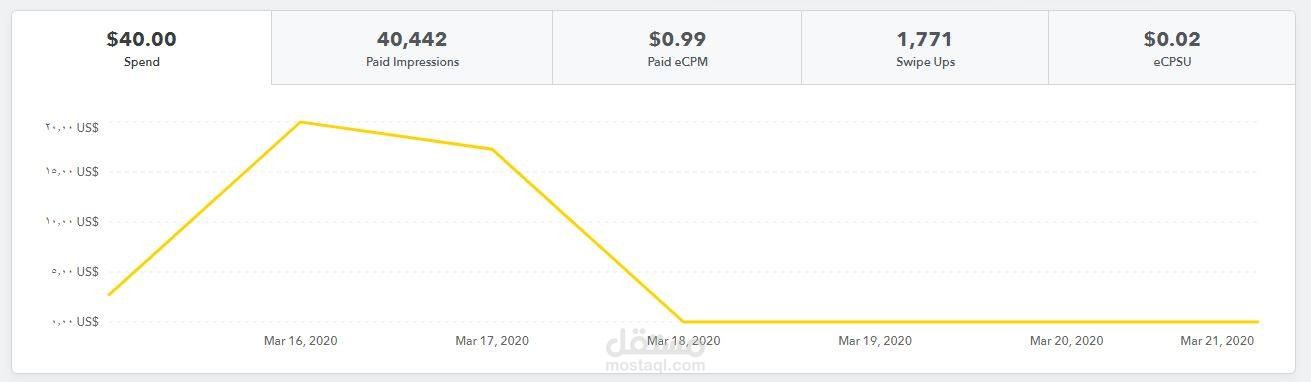Click the 40,442 impressions value

coord(412,39)
